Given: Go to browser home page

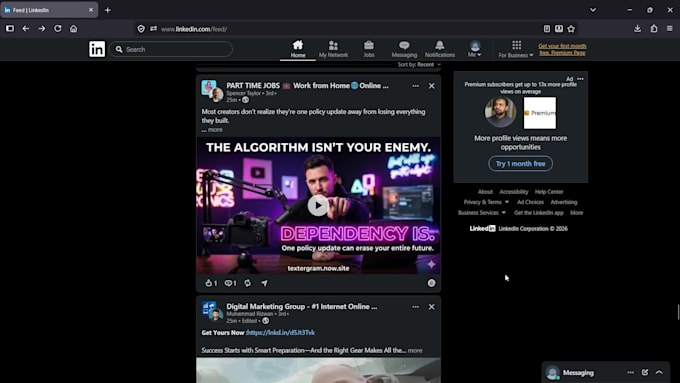Looking at the screenshot, I should point(74,29).
